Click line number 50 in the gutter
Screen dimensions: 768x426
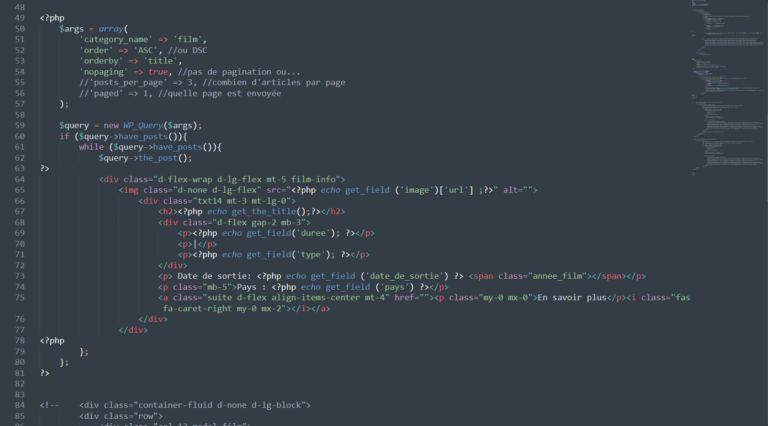click(20, 28)
